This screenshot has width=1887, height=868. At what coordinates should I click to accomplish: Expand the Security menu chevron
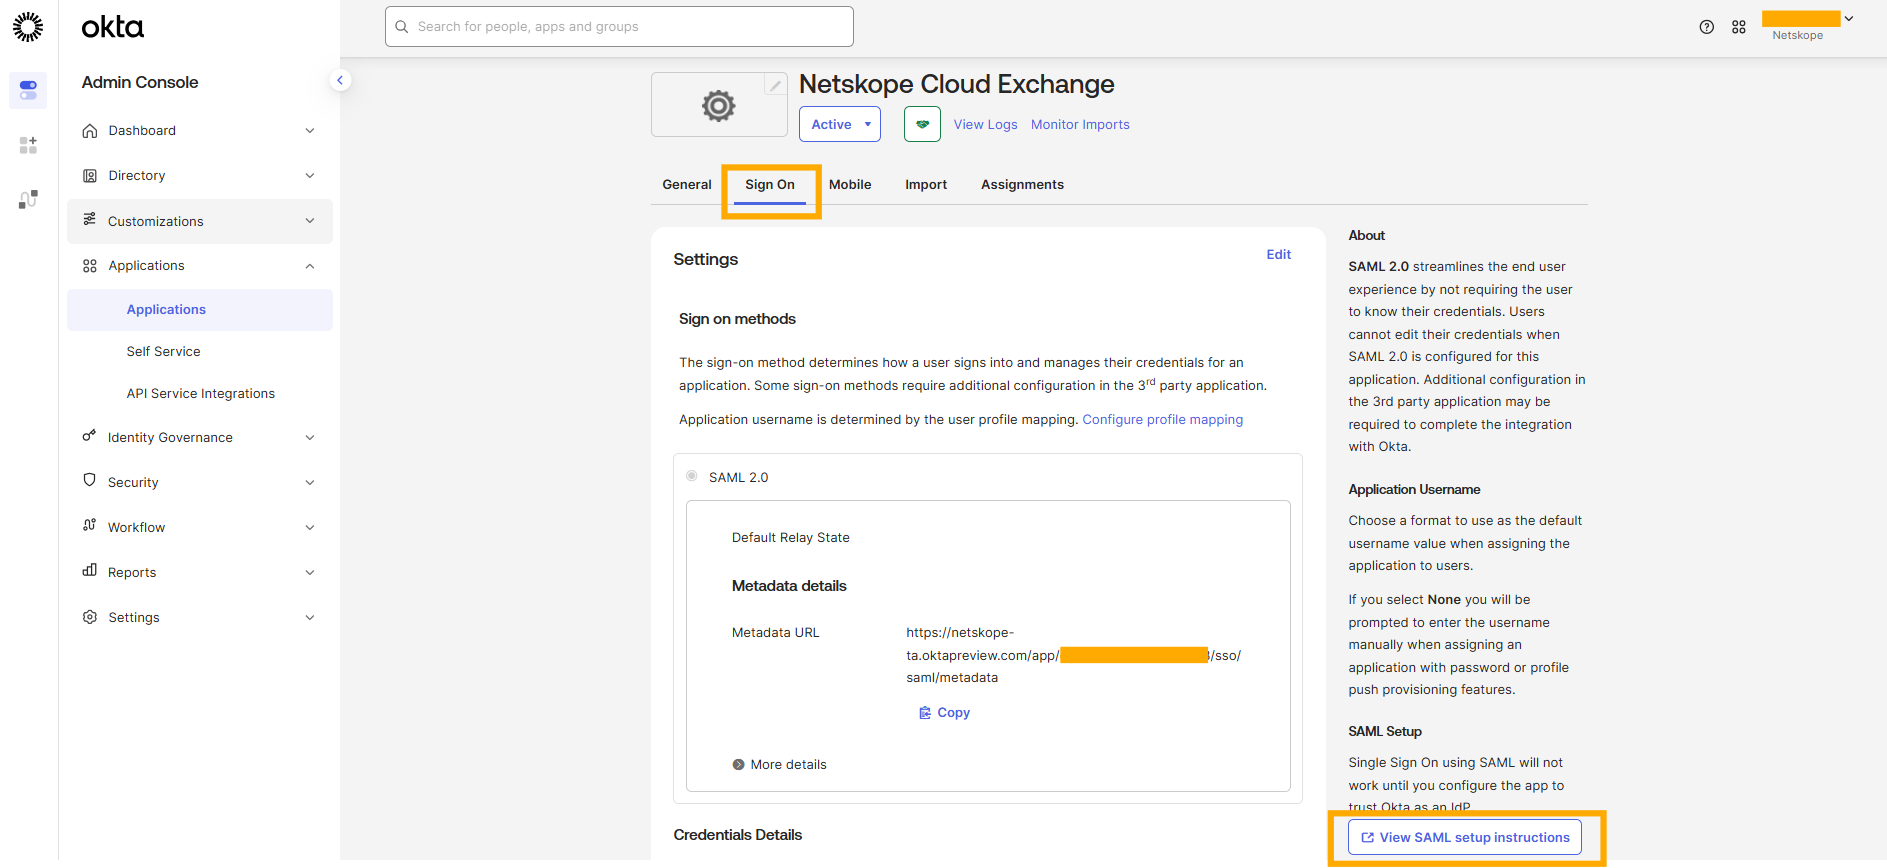pos(310,483)
